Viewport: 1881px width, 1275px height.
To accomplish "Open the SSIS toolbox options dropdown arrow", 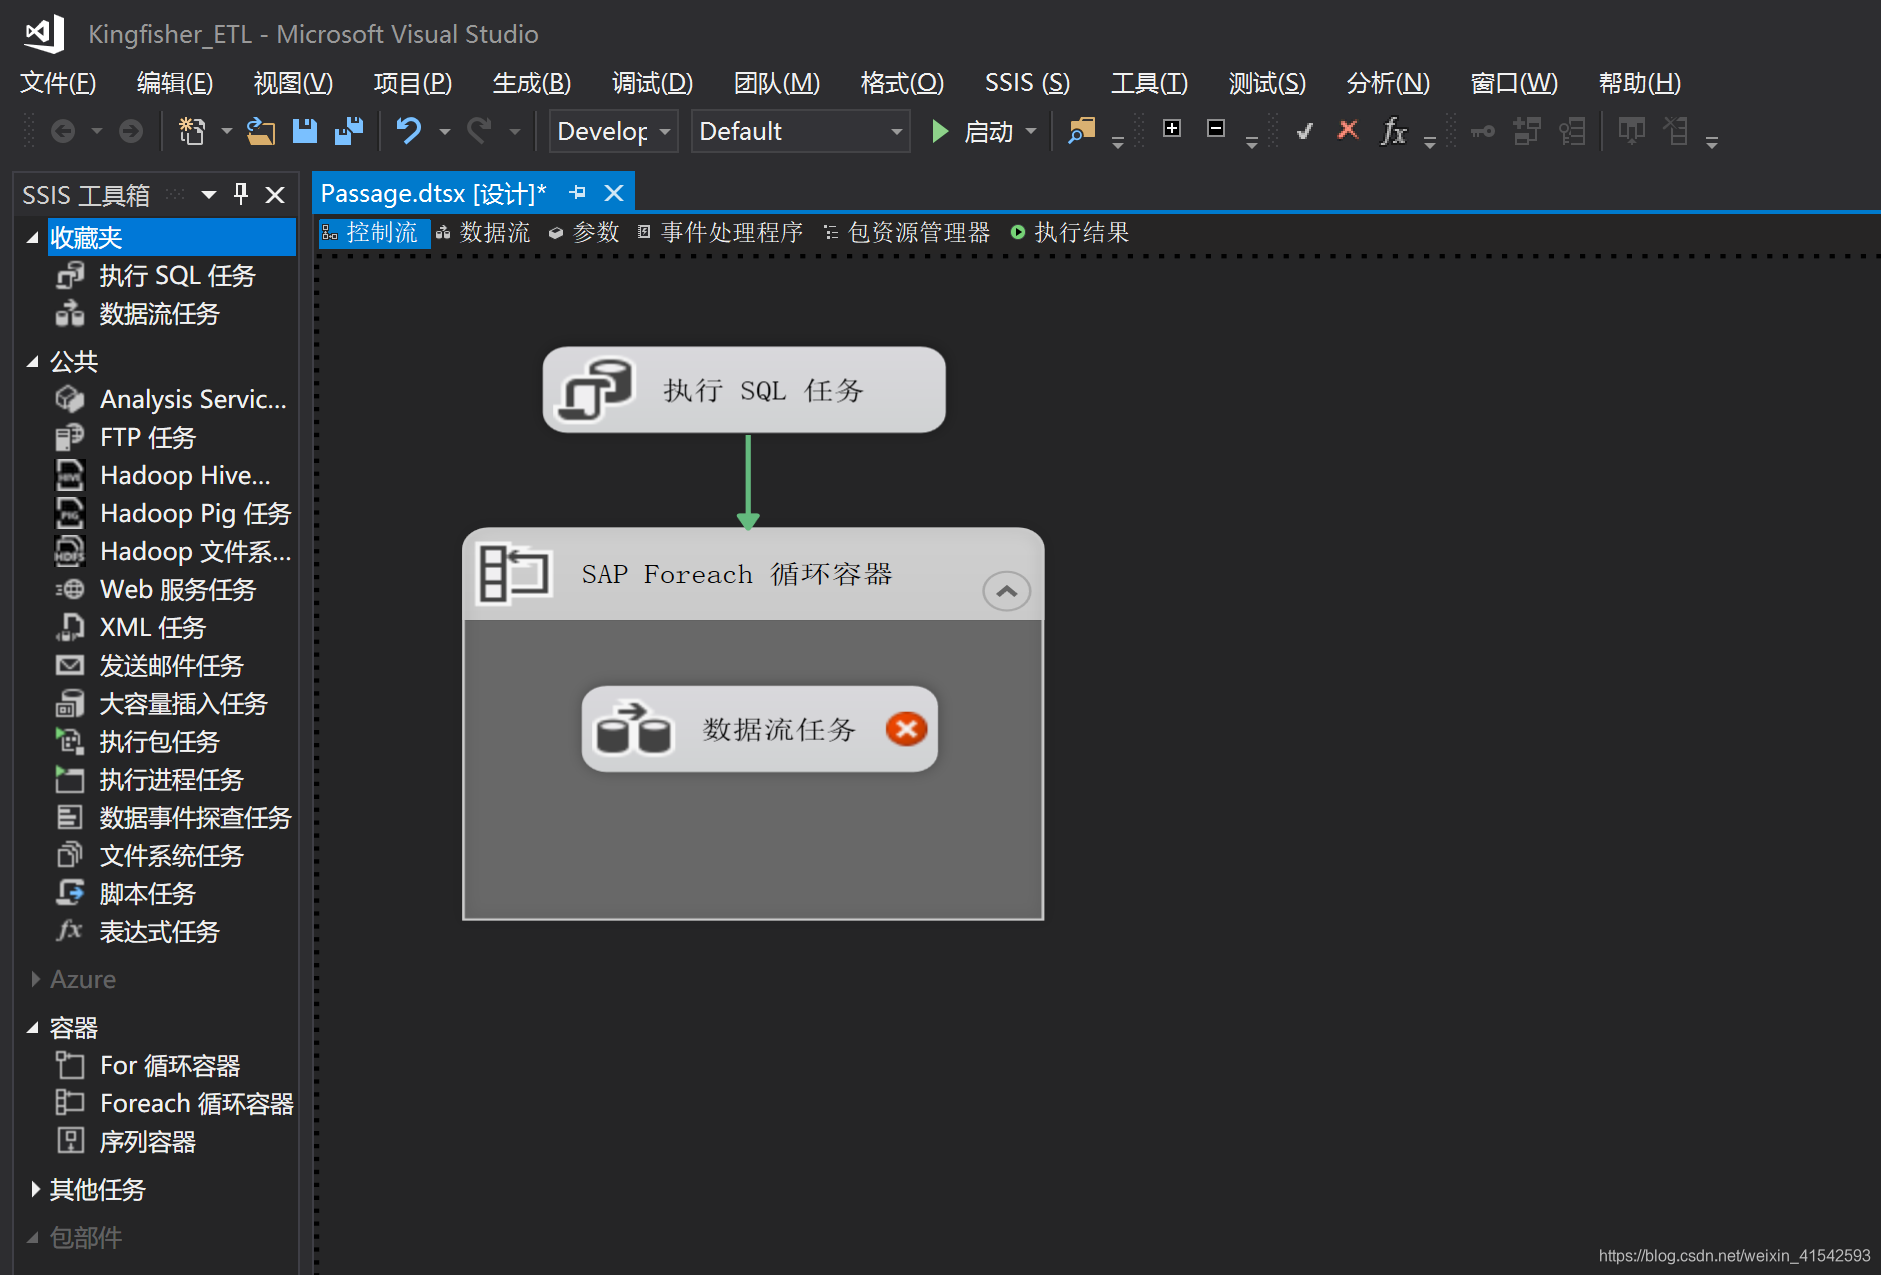I will [x=209, y=195].
